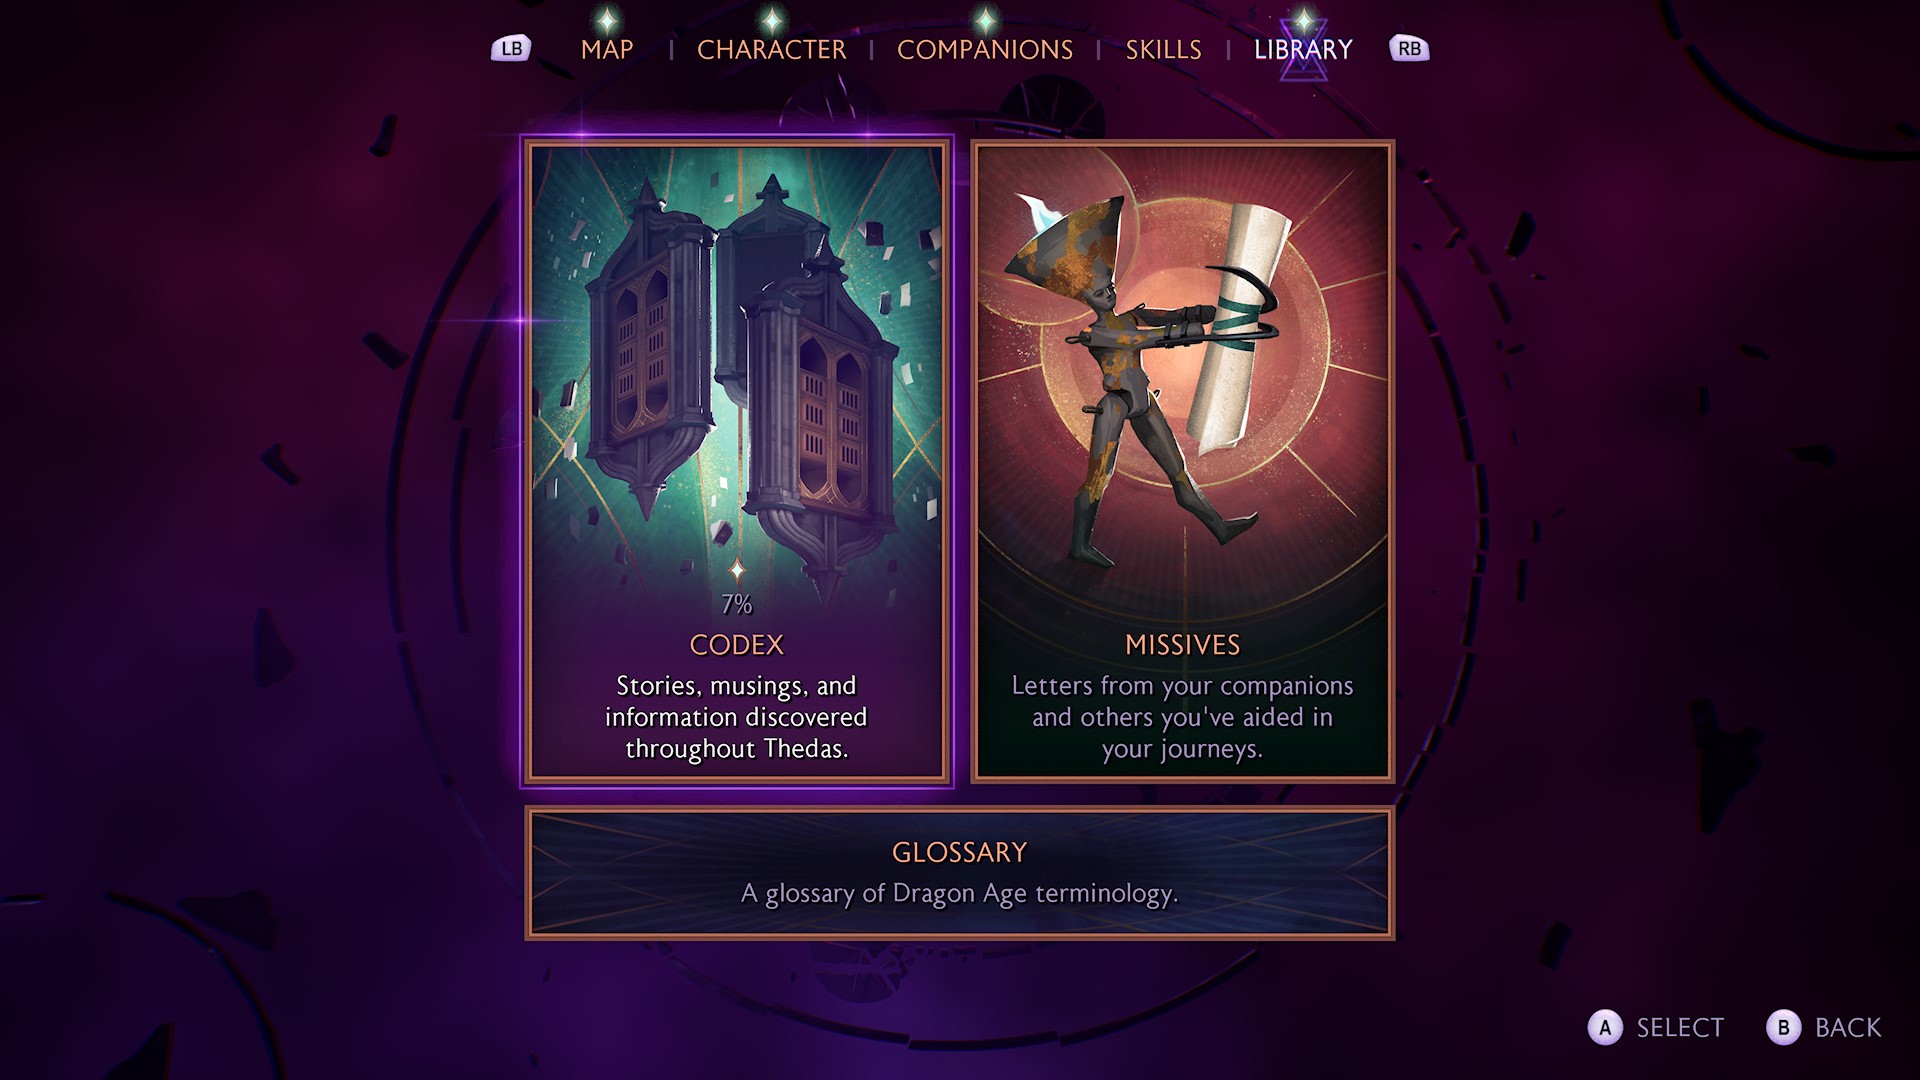Viewport: 1920px width, 1080px height.
Task: Click the Select prompt label
Action: click(x=1680, y=1028)
